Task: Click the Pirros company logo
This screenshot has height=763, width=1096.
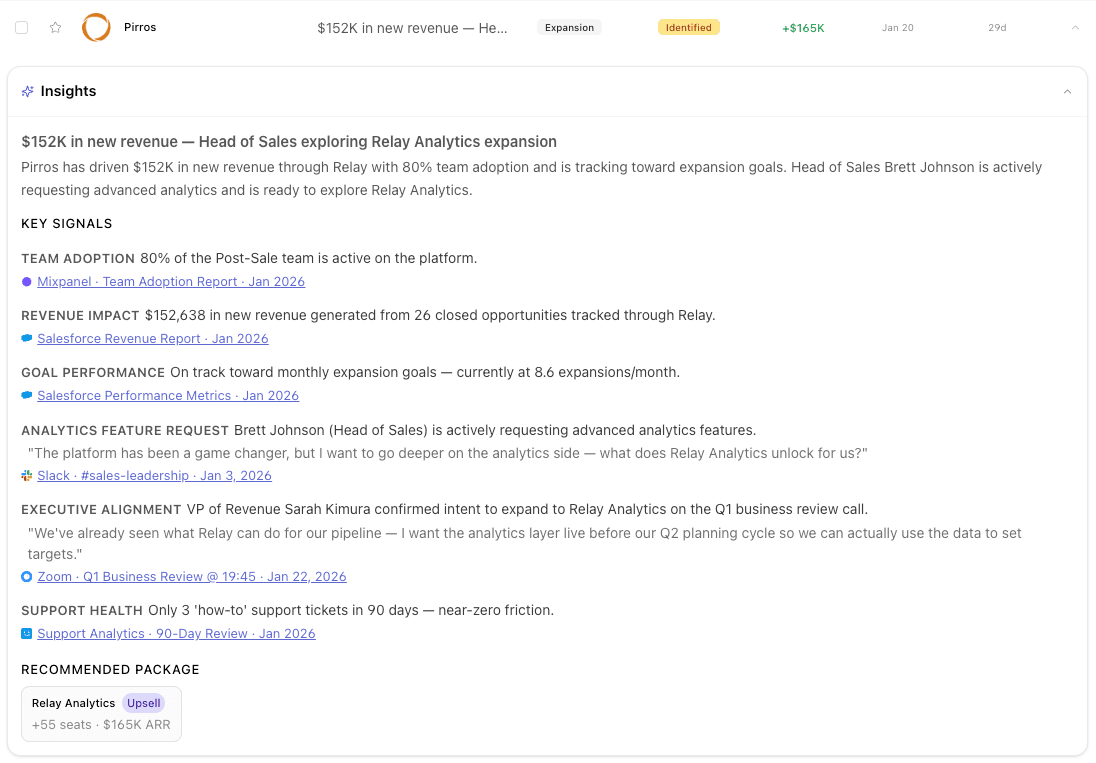Action: click(96, 27)
